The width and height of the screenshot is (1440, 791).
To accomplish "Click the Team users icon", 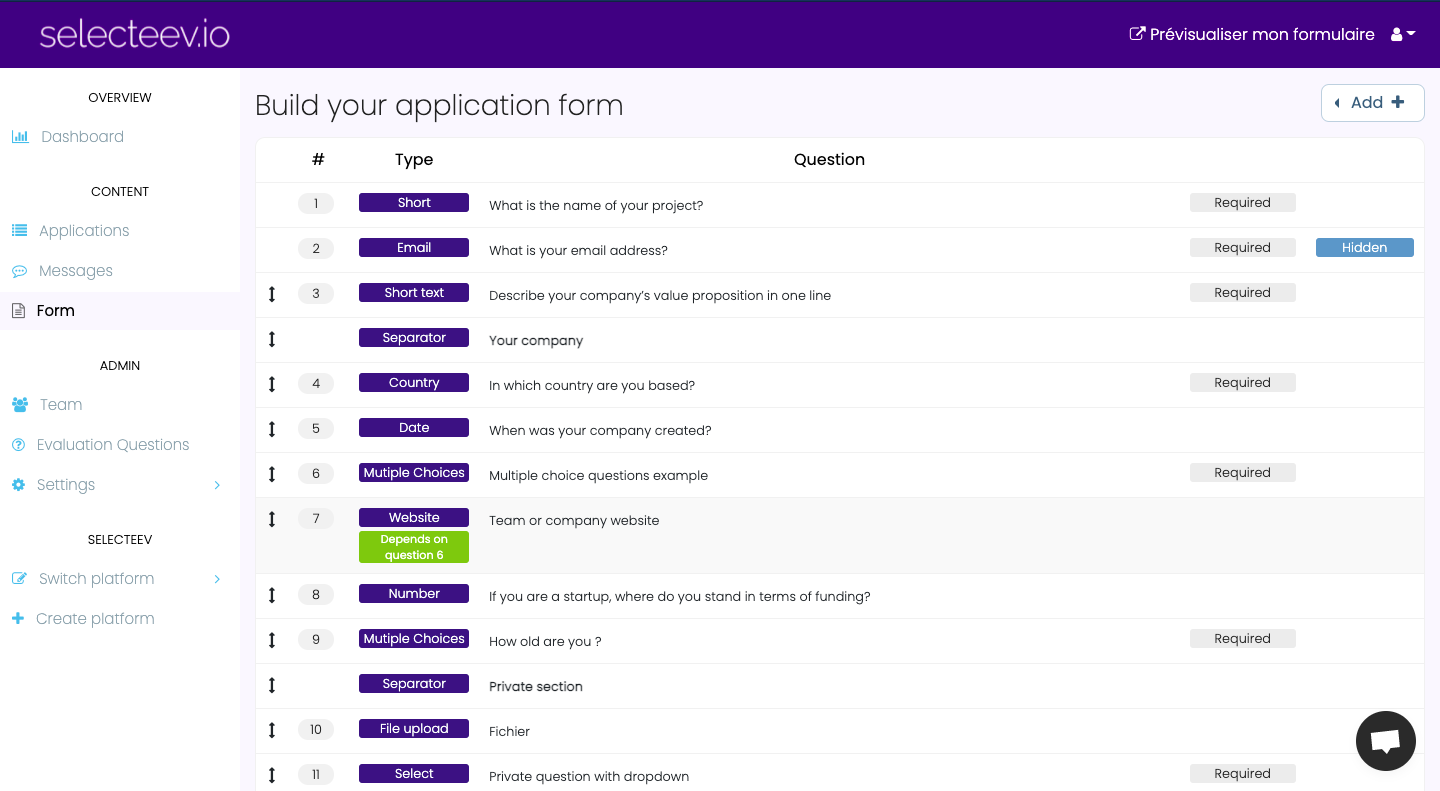I will click(18, 404).
